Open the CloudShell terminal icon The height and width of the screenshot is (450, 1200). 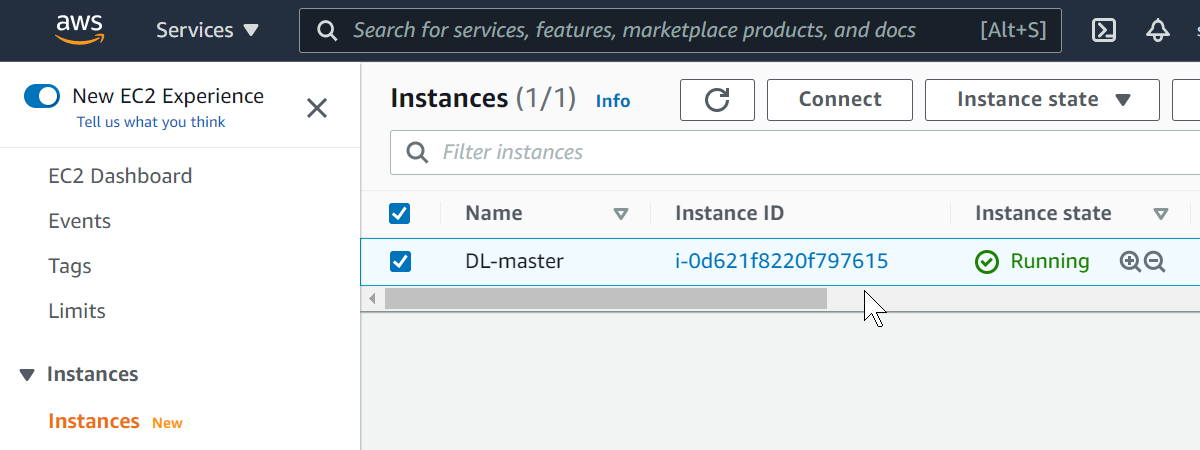(1104, 31)
